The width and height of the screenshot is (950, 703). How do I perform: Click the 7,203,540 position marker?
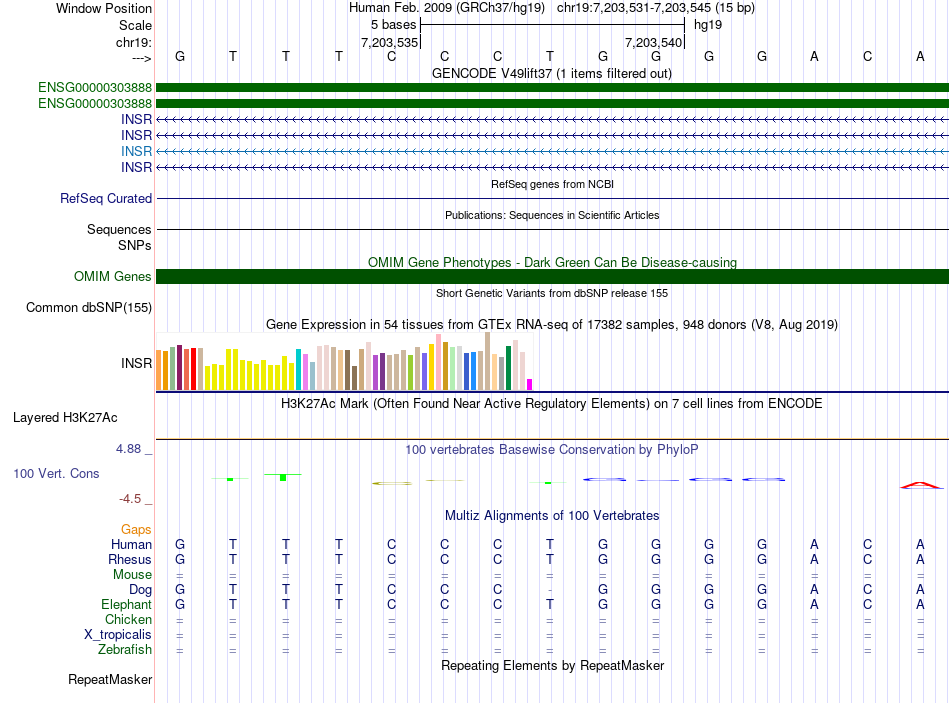(x=652, y=43)
